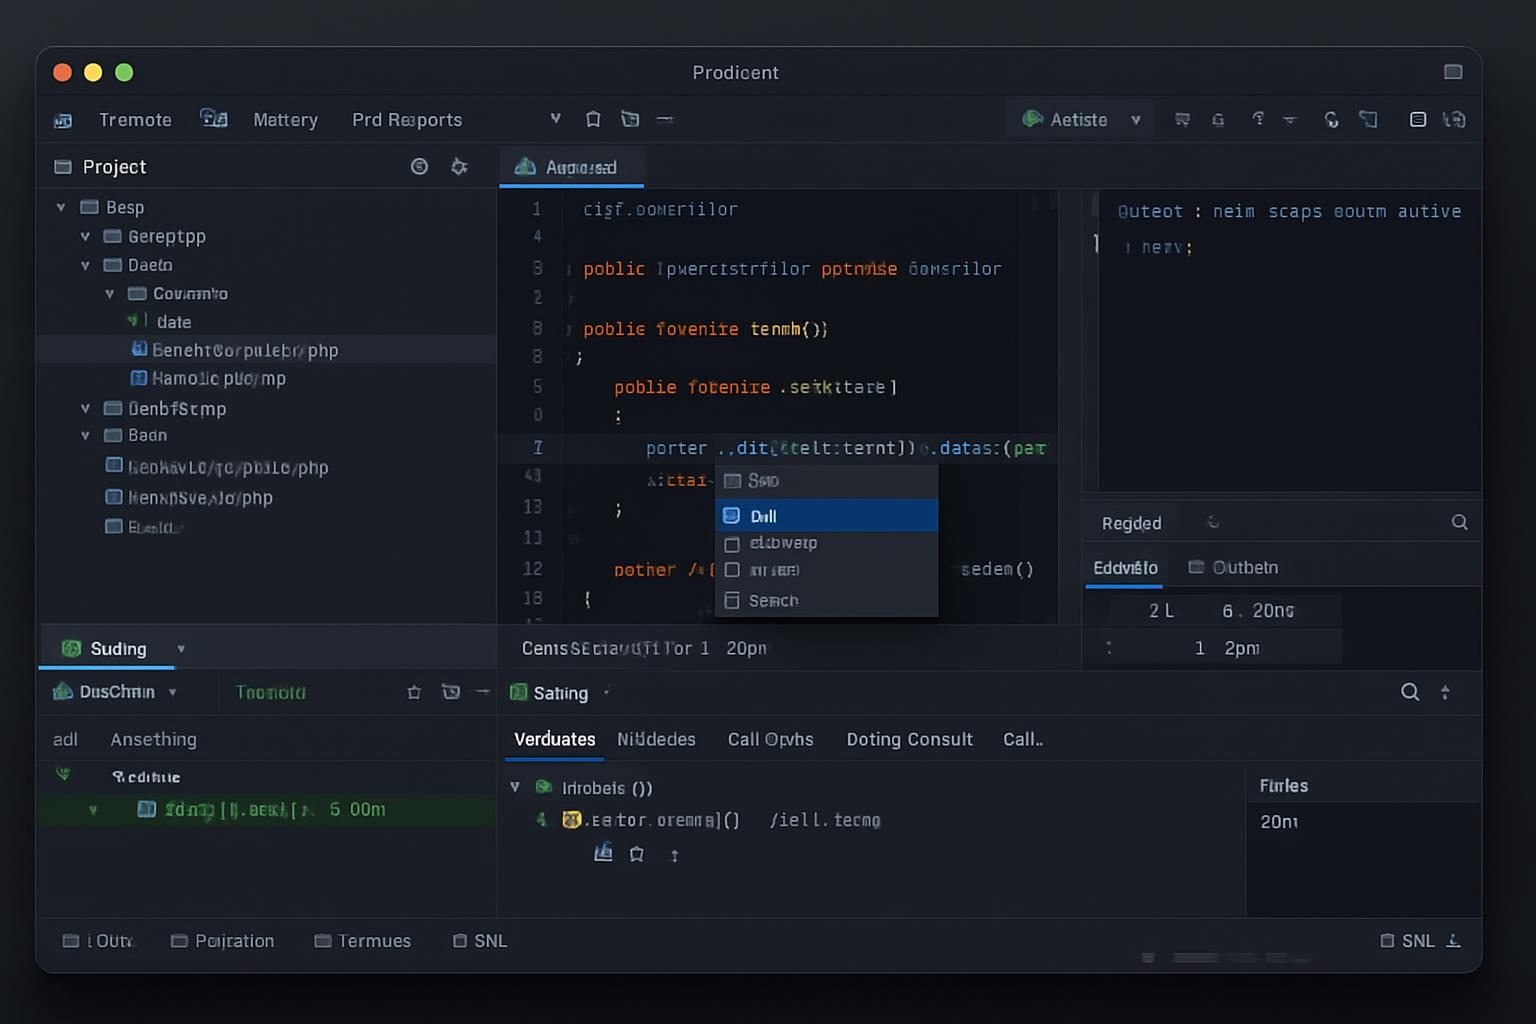Click the layout panel icon in title bar
This screenshot has width=1536, height=1024.
[x=1453, y=72]
